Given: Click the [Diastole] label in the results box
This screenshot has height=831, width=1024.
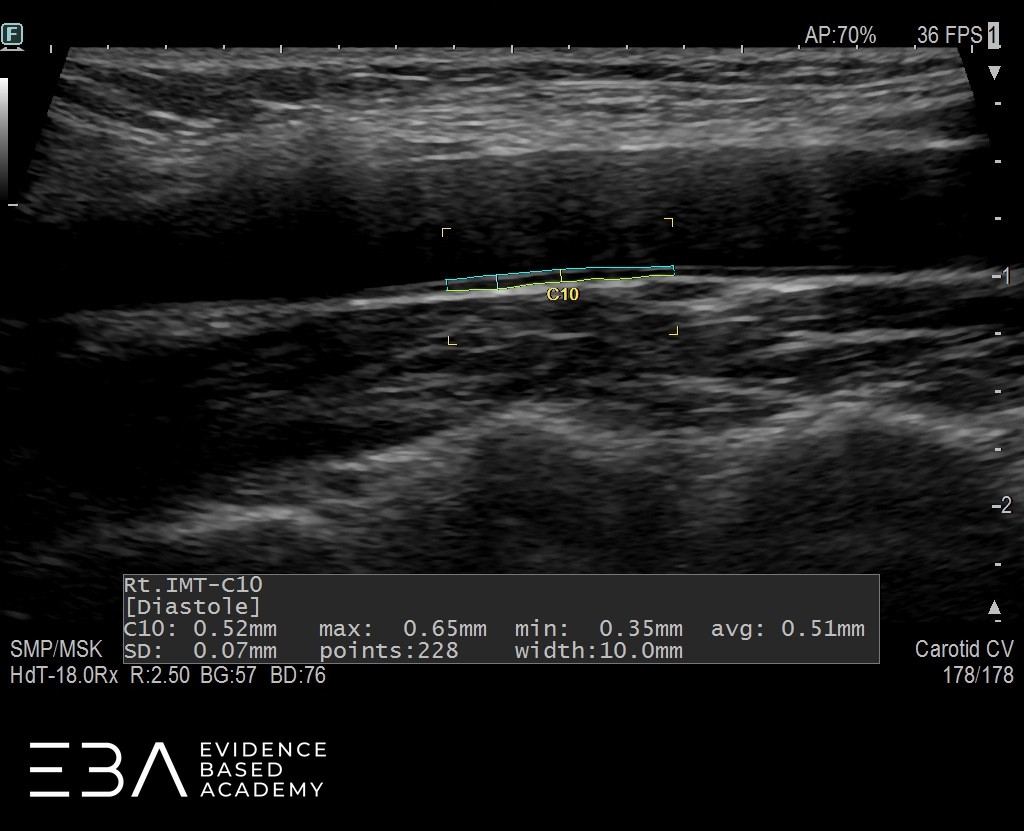Looking at the screenshot, I should 192,606.
